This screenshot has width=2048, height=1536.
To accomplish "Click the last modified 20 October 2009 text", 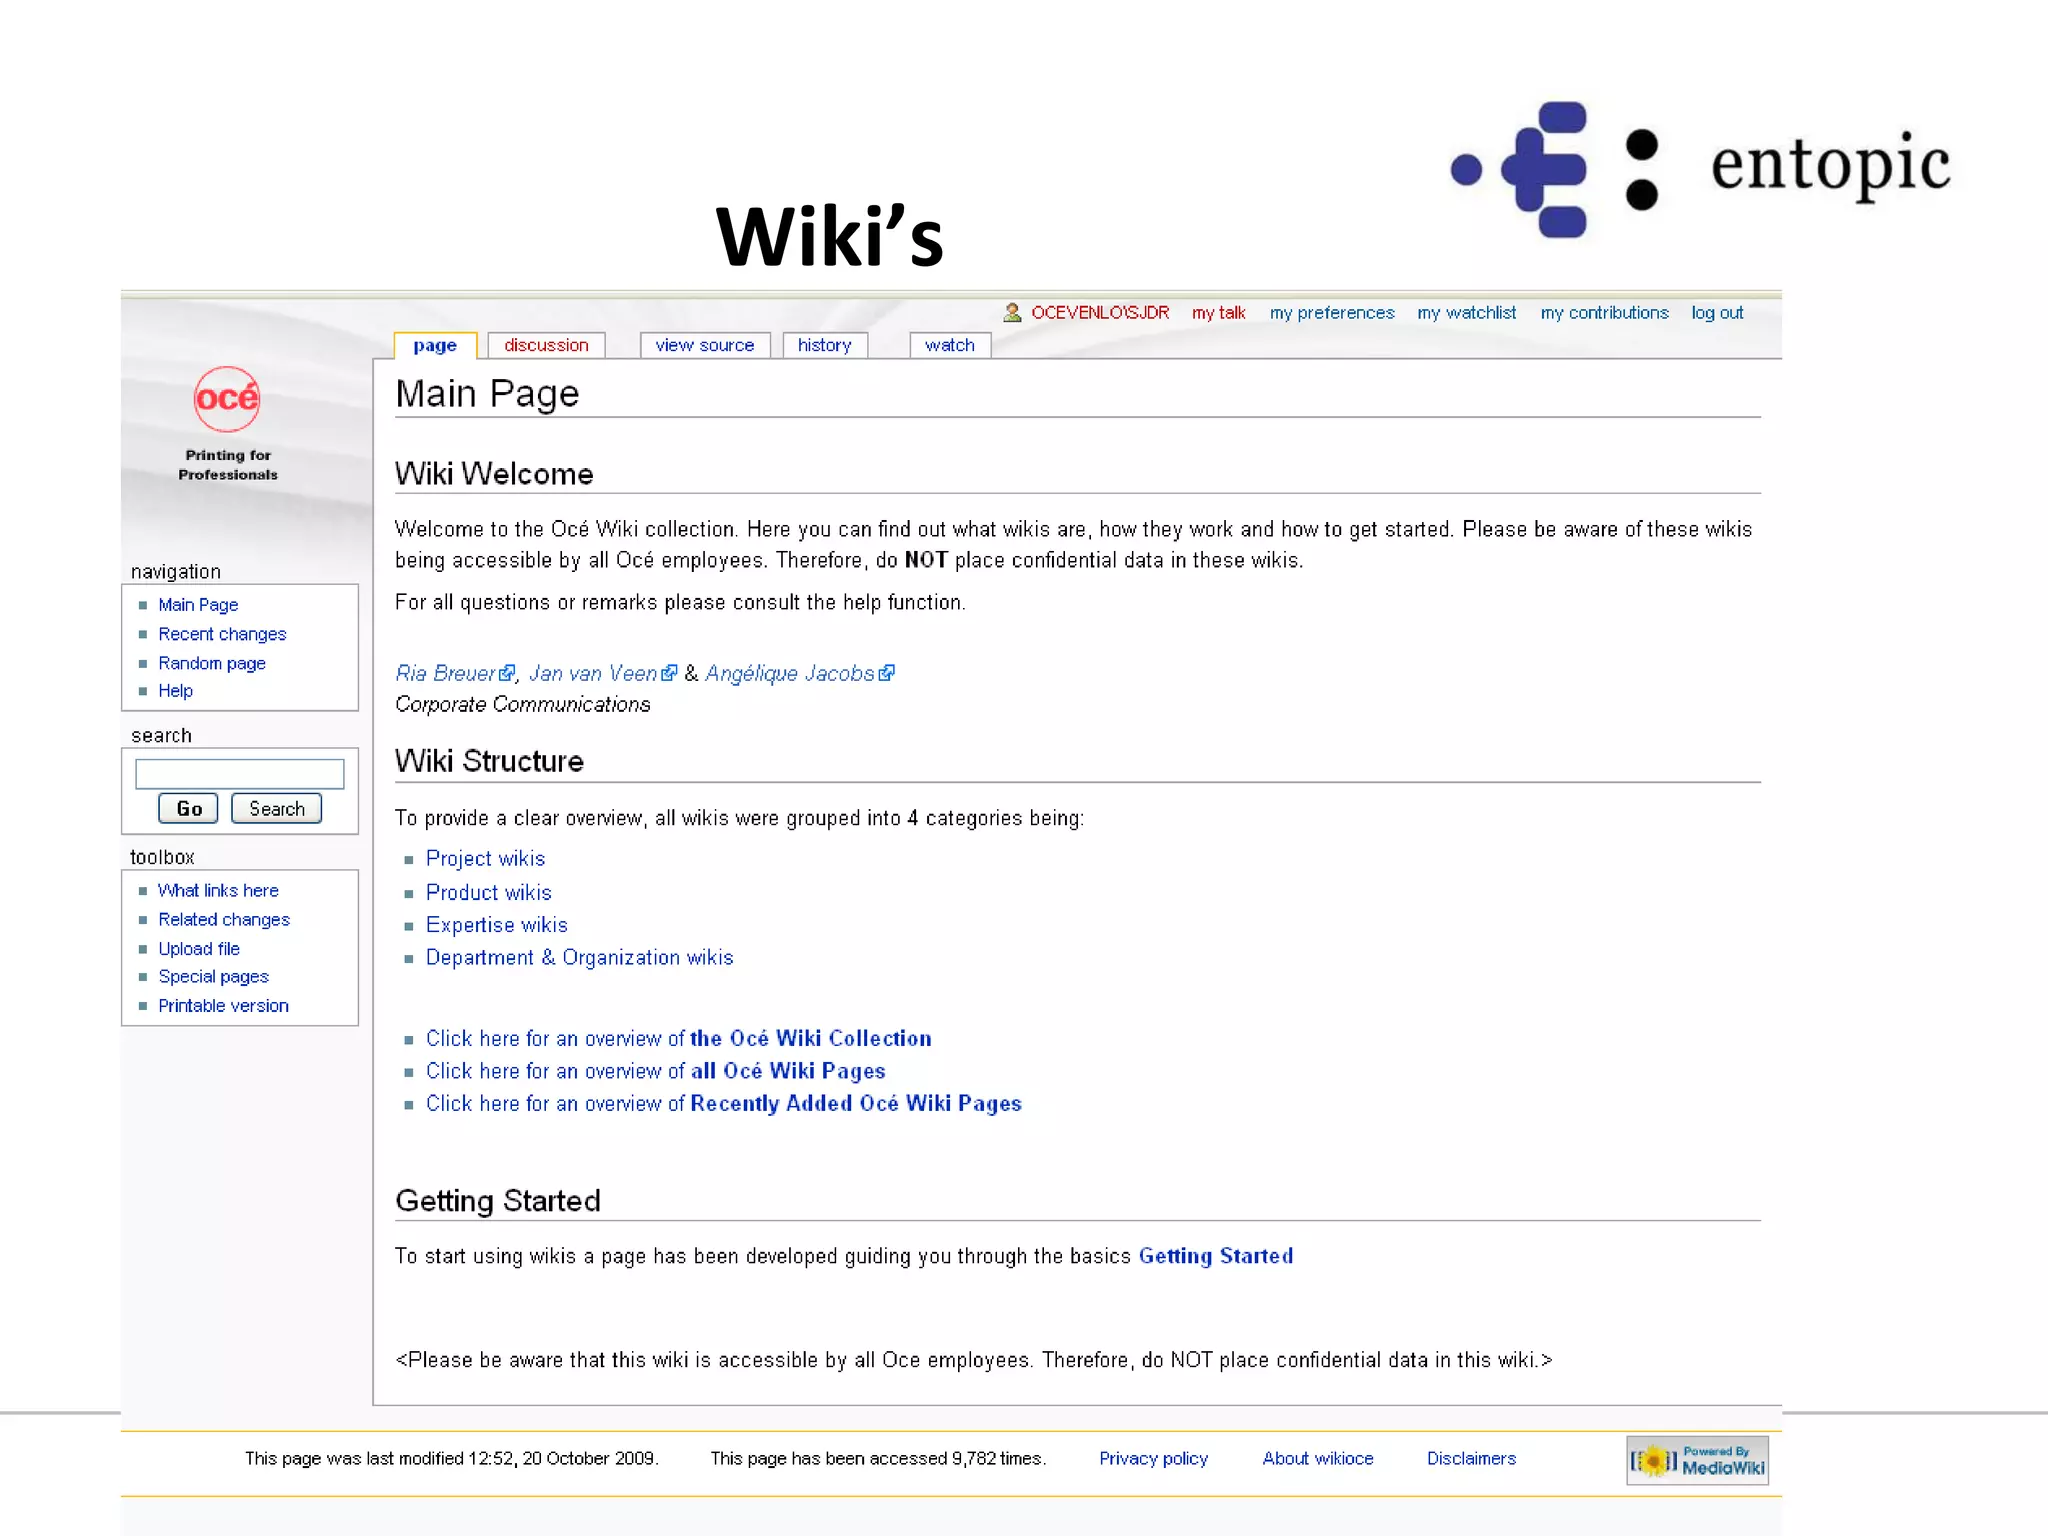I will click(452, 1459).
